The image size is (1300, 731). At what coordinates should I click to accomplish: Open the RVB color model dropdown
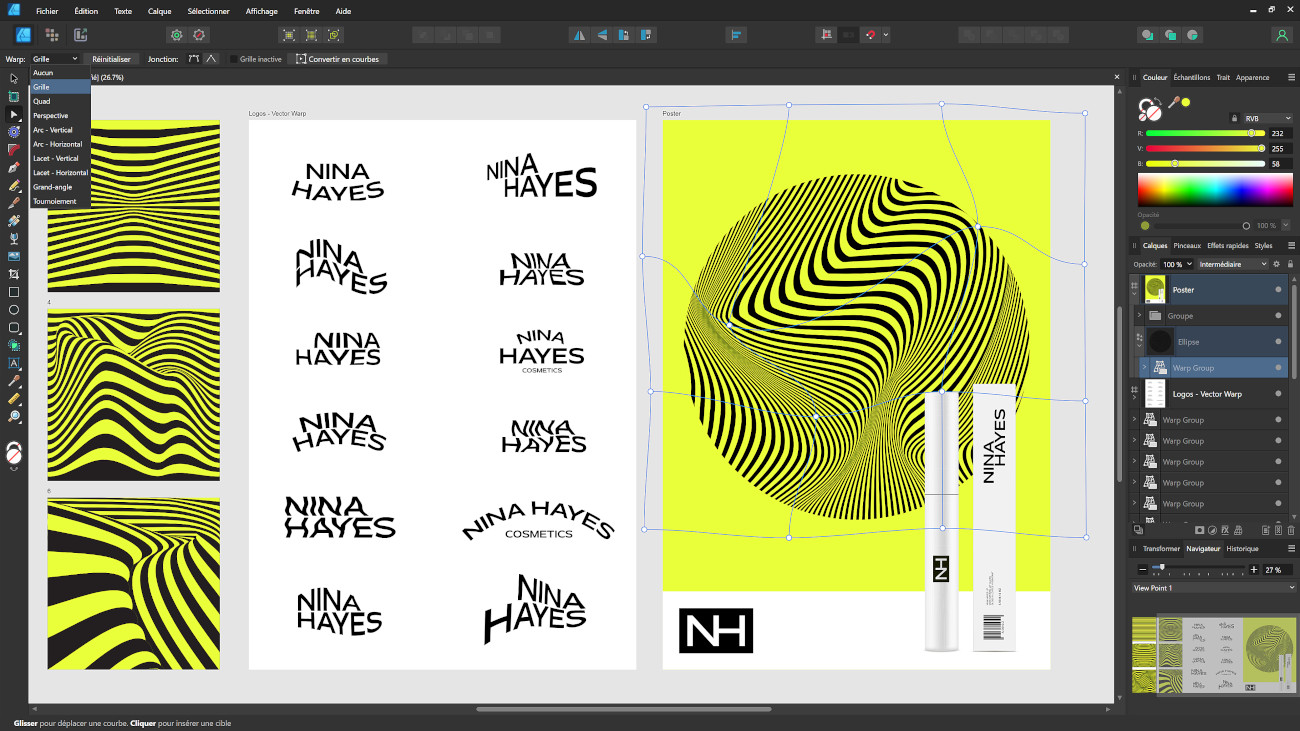(1267, 118)
